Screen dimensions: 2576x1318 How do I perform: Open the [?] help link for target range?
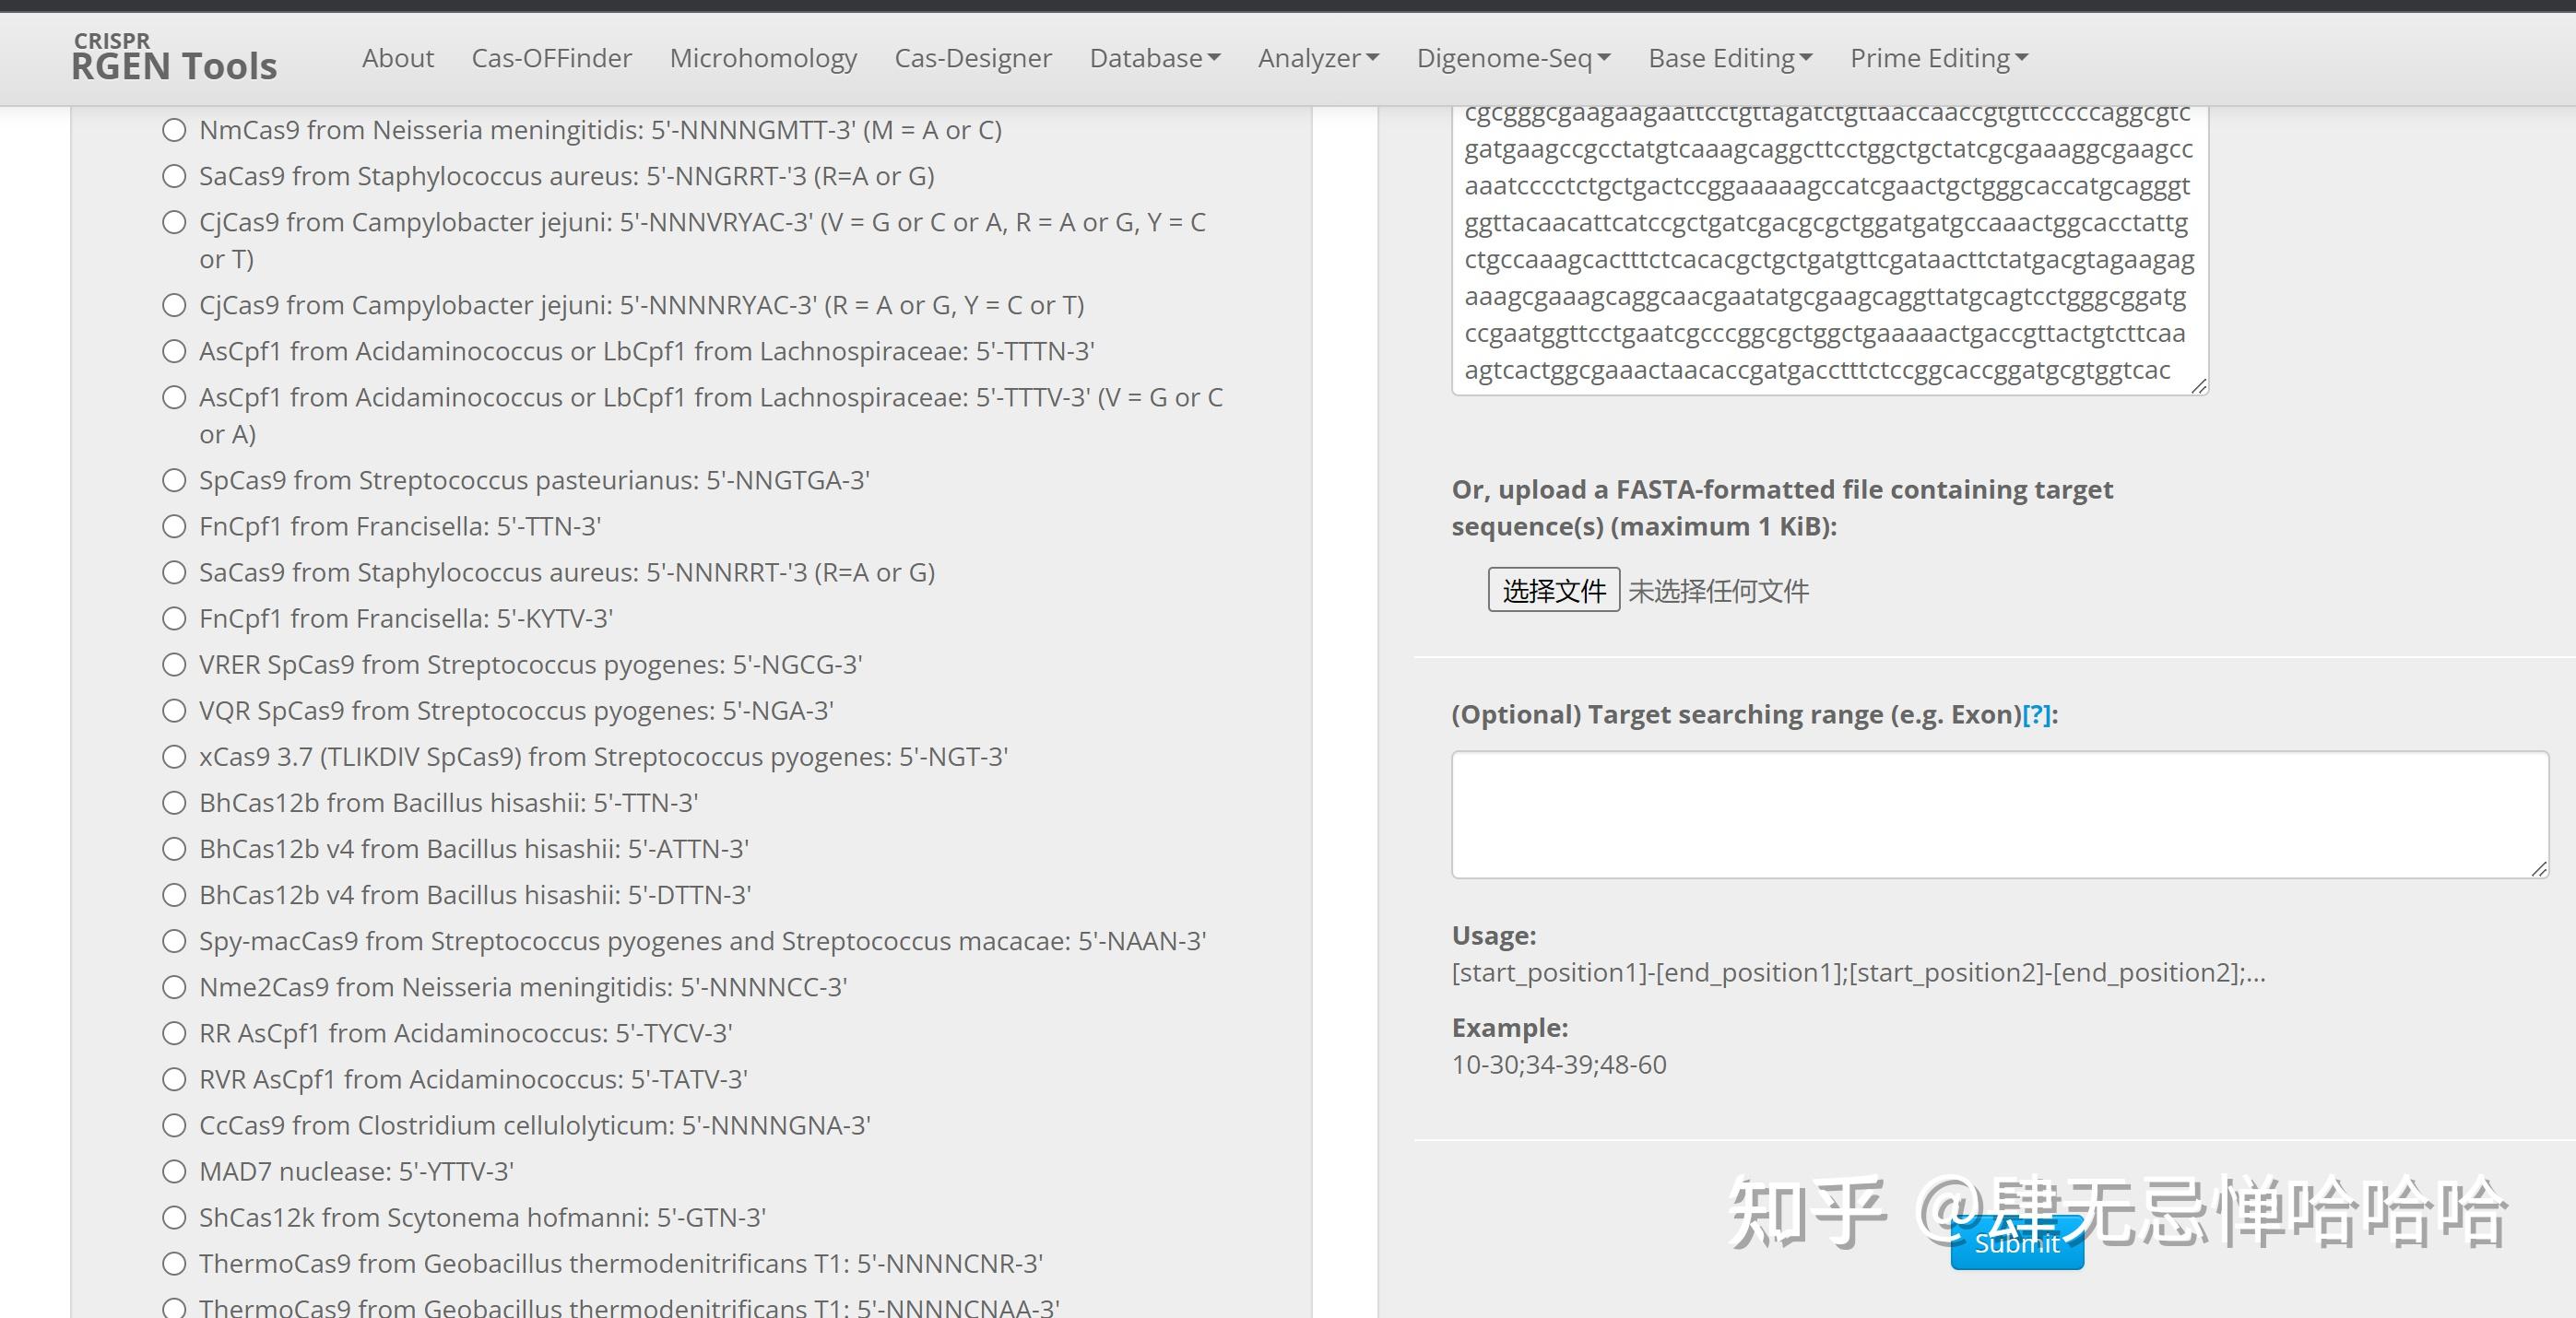(x=2036, y=715)
